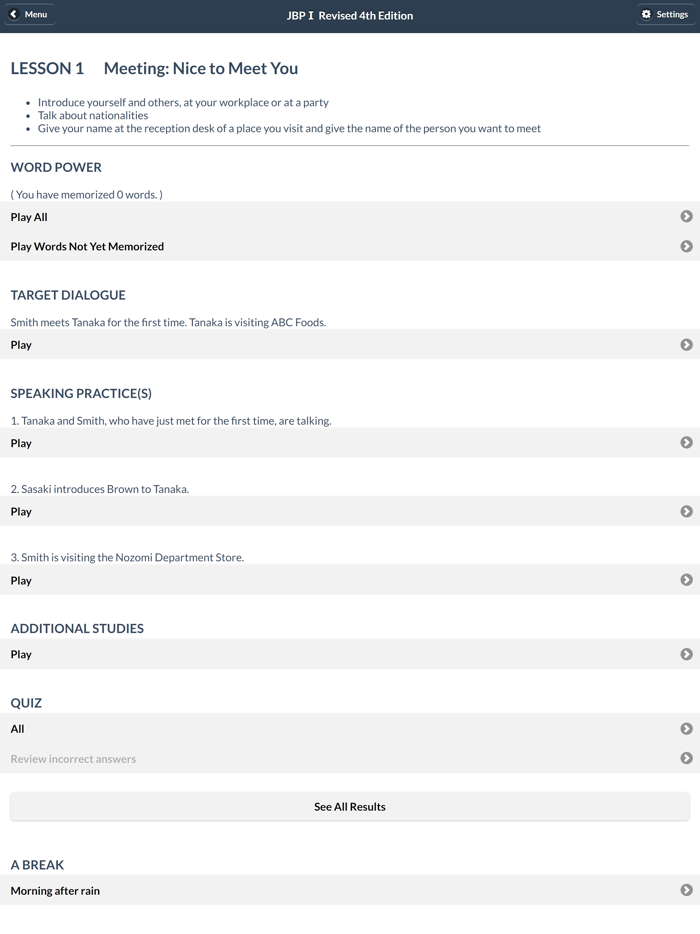Click the Menu back arrow icon
Viewport: 700px width, 934px height.
point(14,15)
